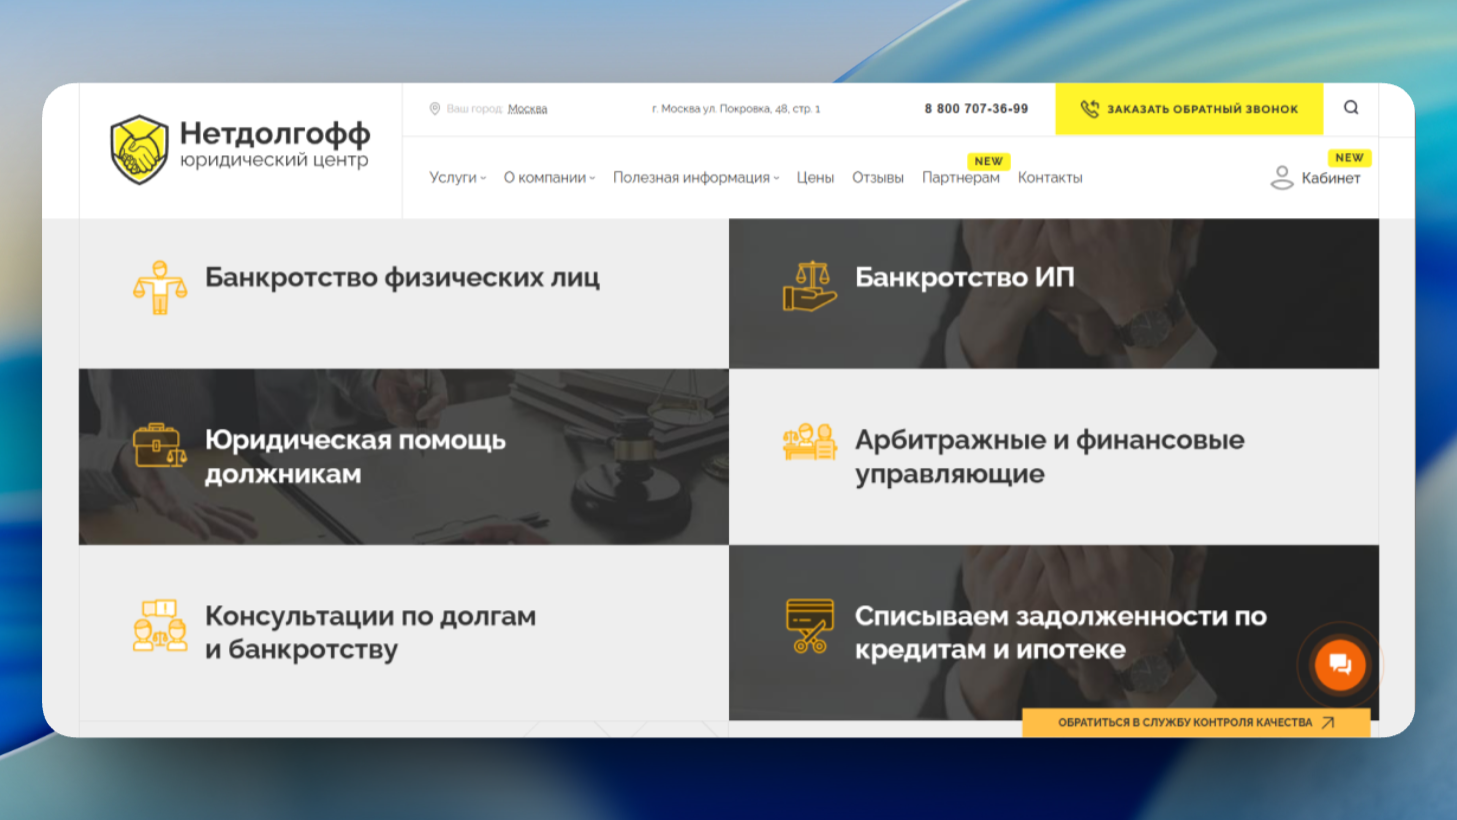Screen dimensions: 1457x820
Task: Call the phone number 8 800 707-36-99
Action: pyautogui.click(x=976, y=109)
